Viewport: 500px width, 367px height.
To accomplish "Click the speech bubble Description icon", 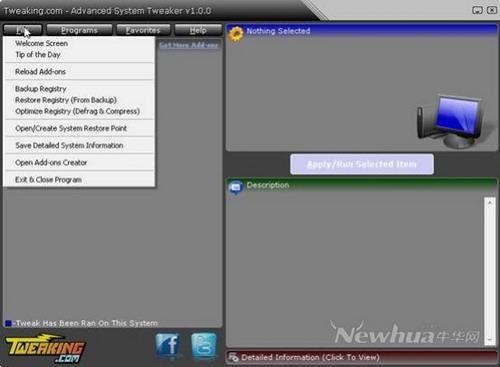I will coord(236,188).
